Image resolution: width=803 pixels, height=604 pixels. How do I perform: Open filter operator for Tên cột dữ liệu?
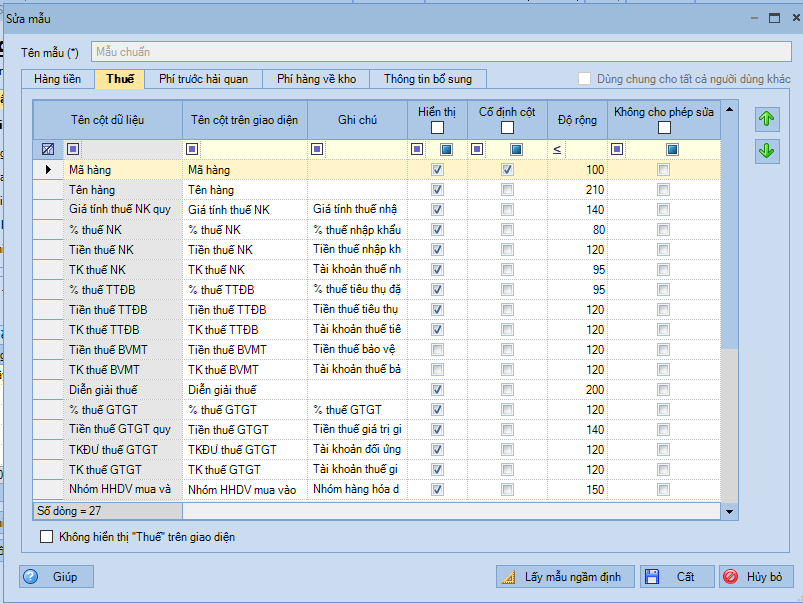pos(73,149)
